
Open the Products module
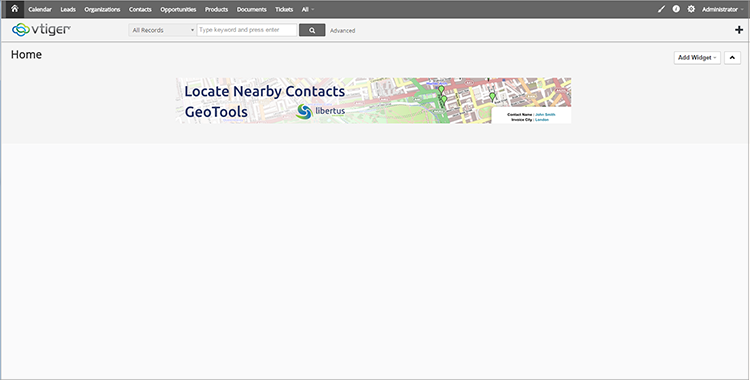(216, 10)
